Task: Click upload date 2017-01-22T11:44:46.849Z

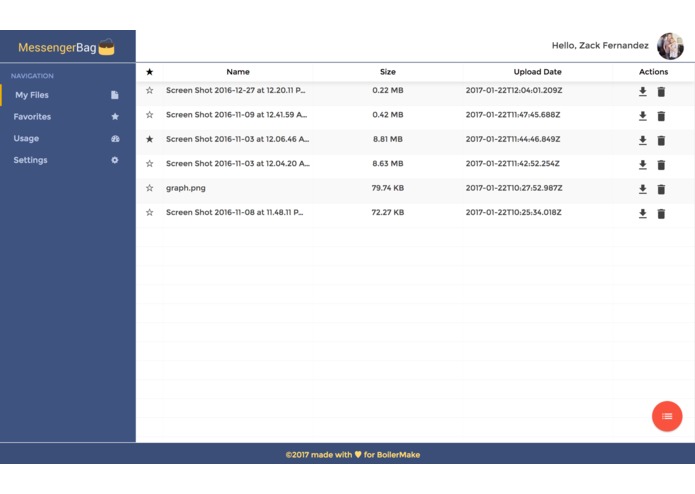Action: tap(513, 139)
